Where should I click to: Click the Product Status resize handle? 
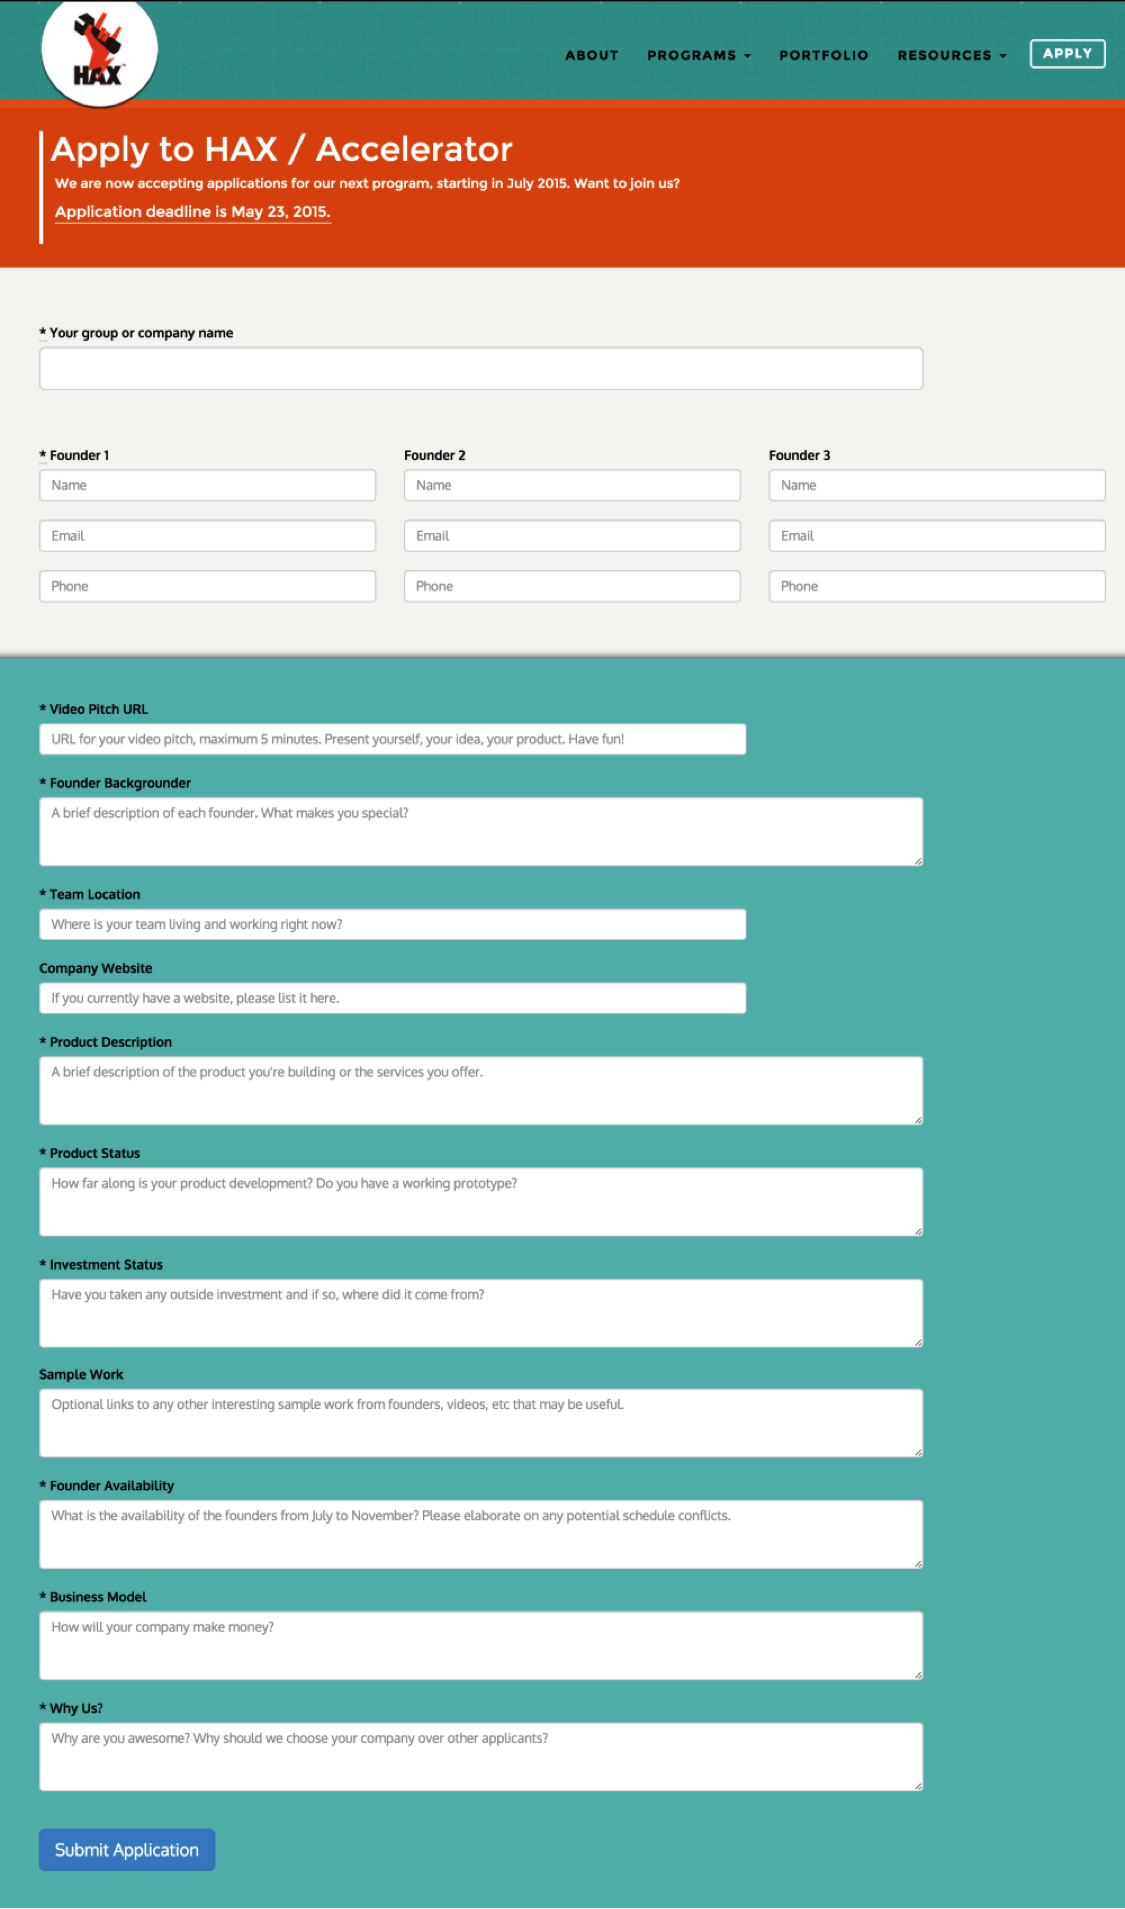point(918,1231)
